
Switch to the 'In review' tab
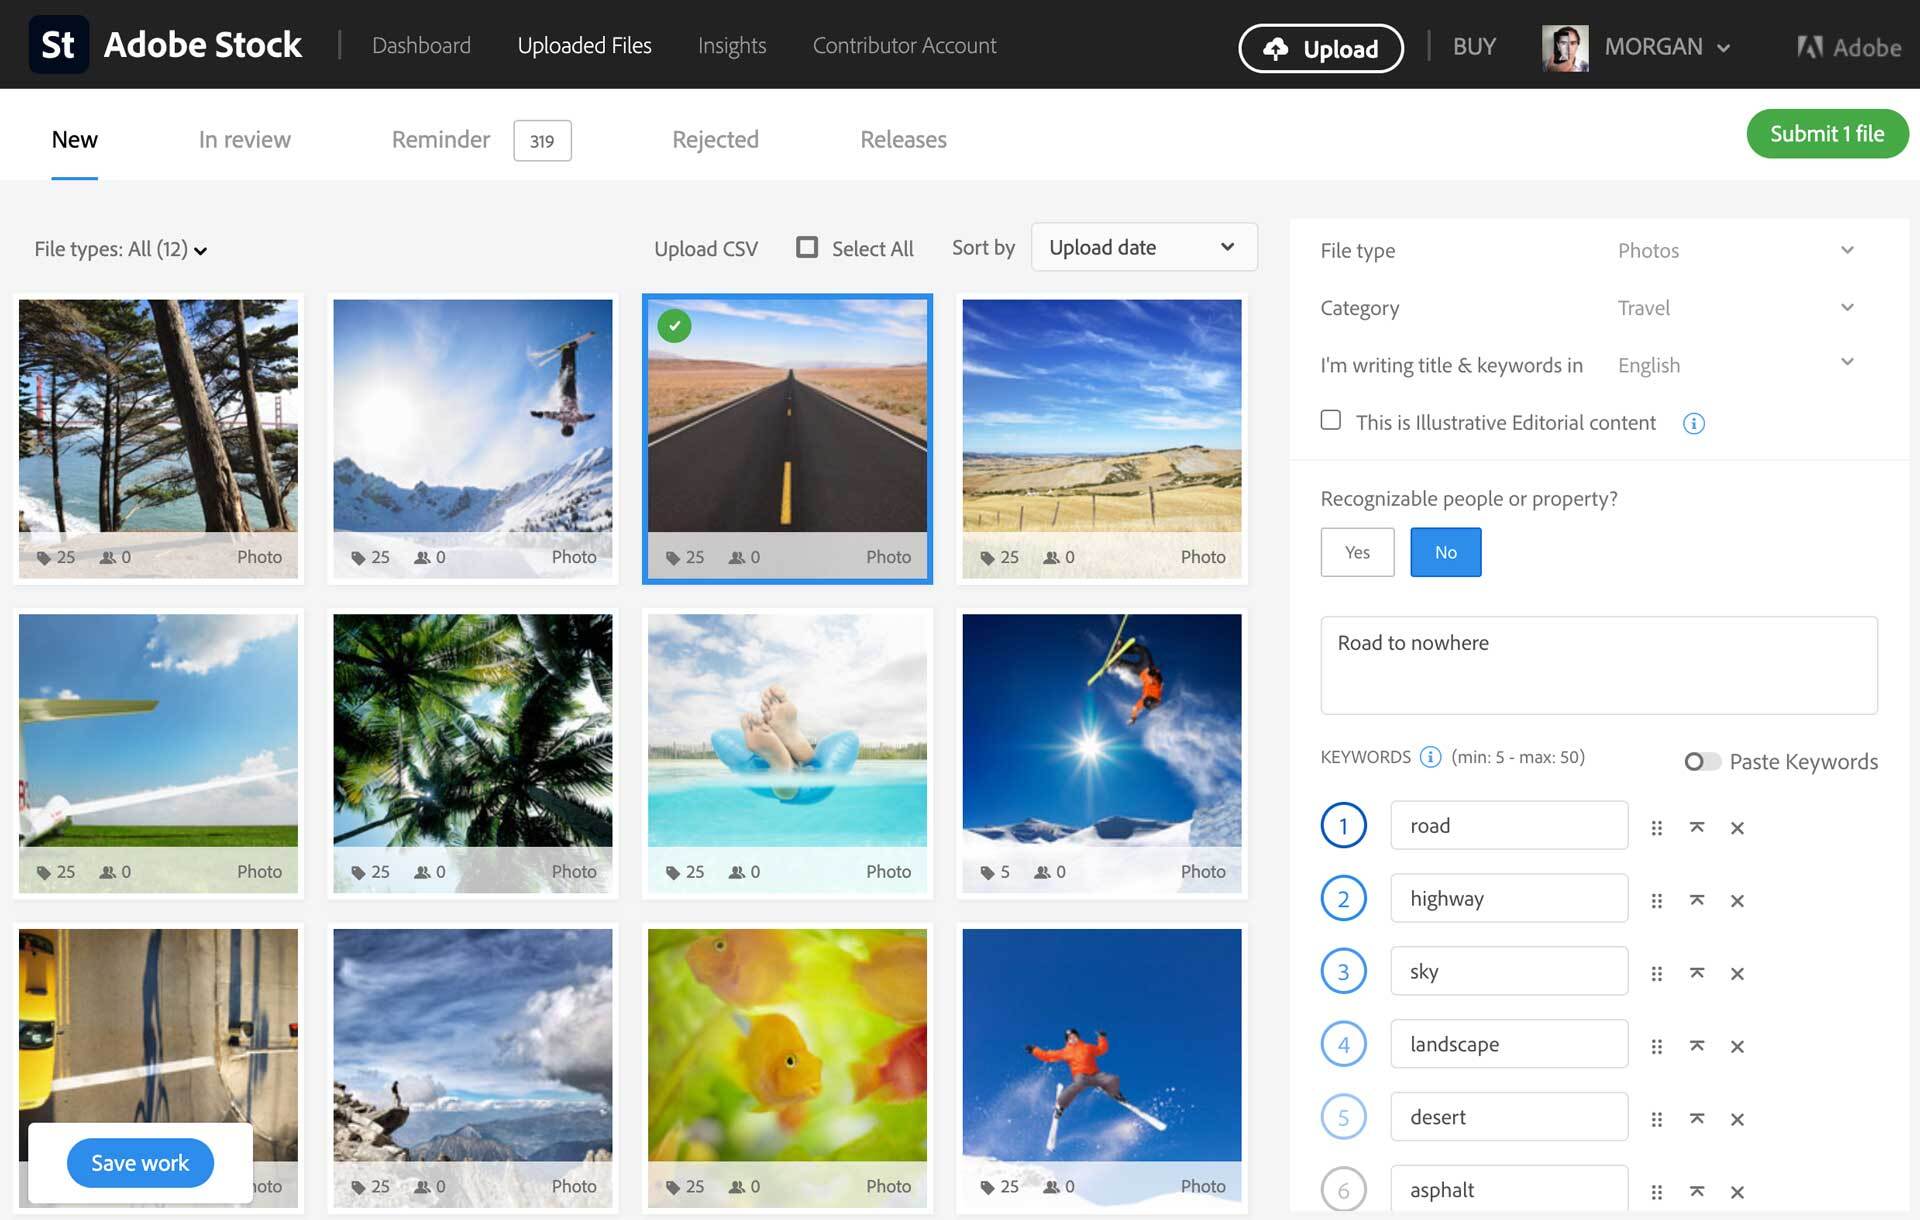pos(243,139)
